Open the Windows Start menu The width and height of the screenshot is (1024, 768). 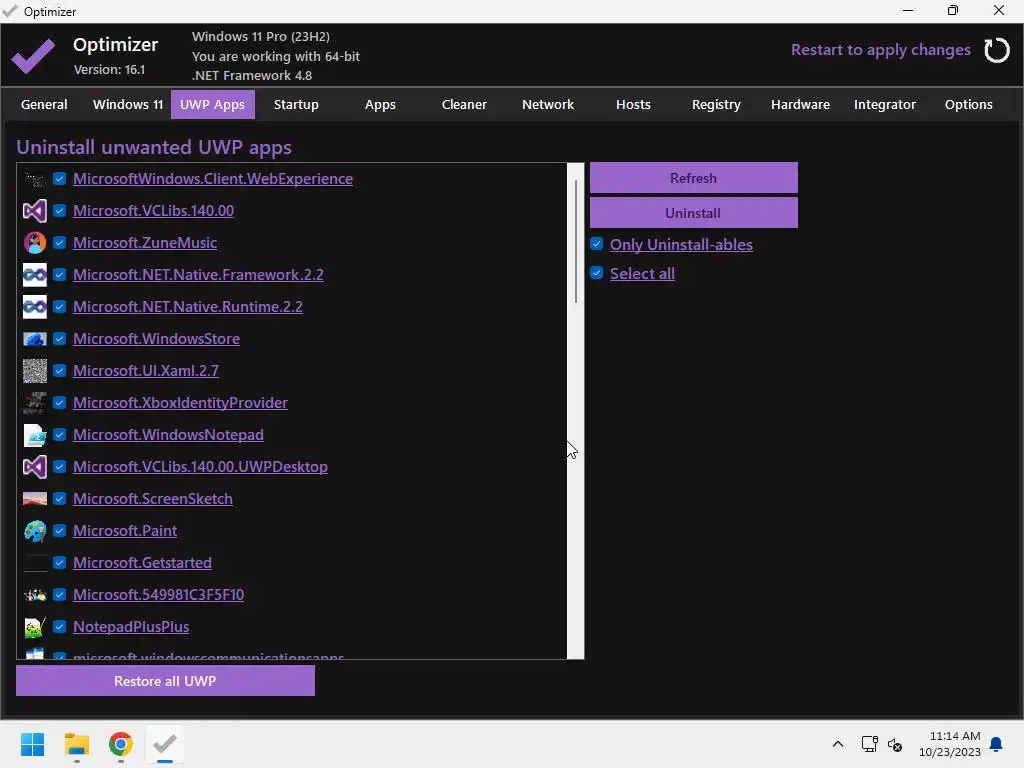tap(32, 744)
